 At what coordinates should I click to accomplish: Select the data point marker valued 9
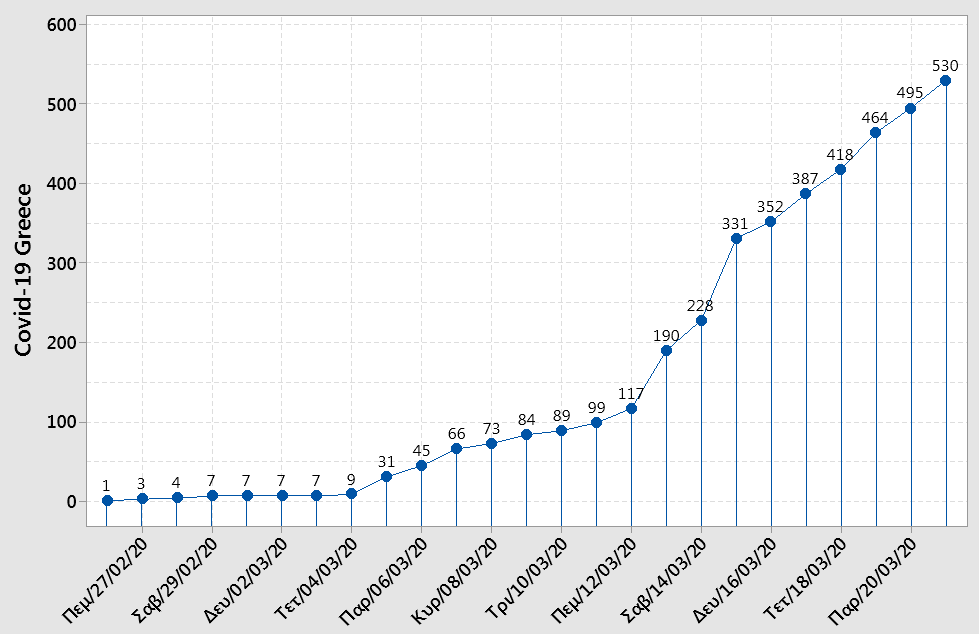tap(352, 494)
